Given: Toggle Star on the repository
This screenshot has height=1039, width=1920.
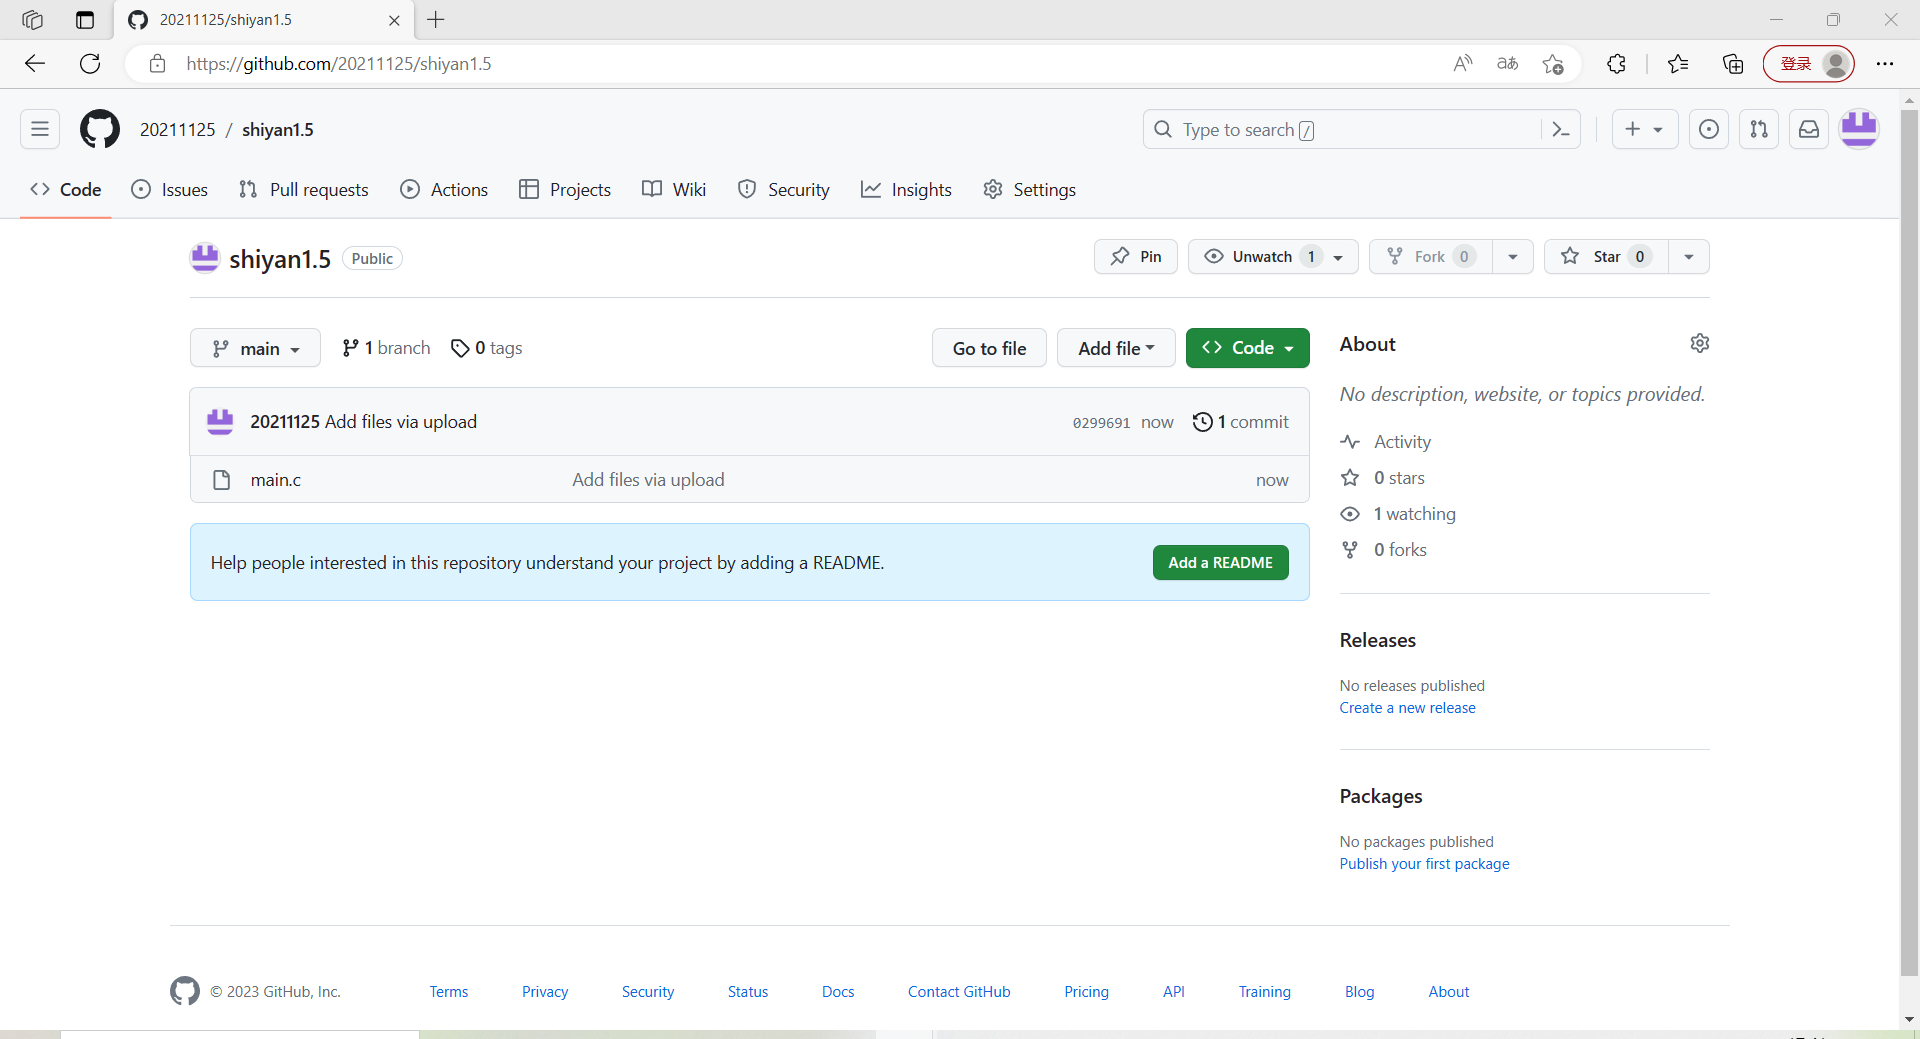Looking at the screenshot, I should 1606,257.
